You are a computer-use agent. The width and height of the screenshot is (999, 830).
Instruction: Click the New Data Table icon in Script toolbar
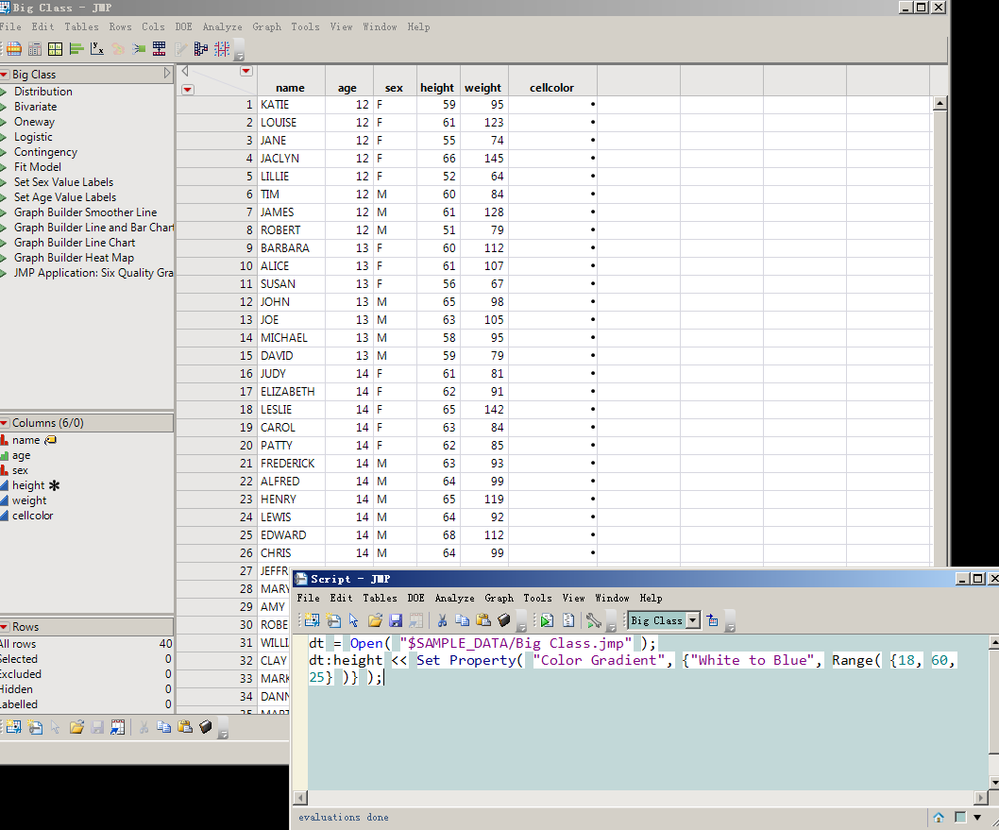tap(312, 621)
